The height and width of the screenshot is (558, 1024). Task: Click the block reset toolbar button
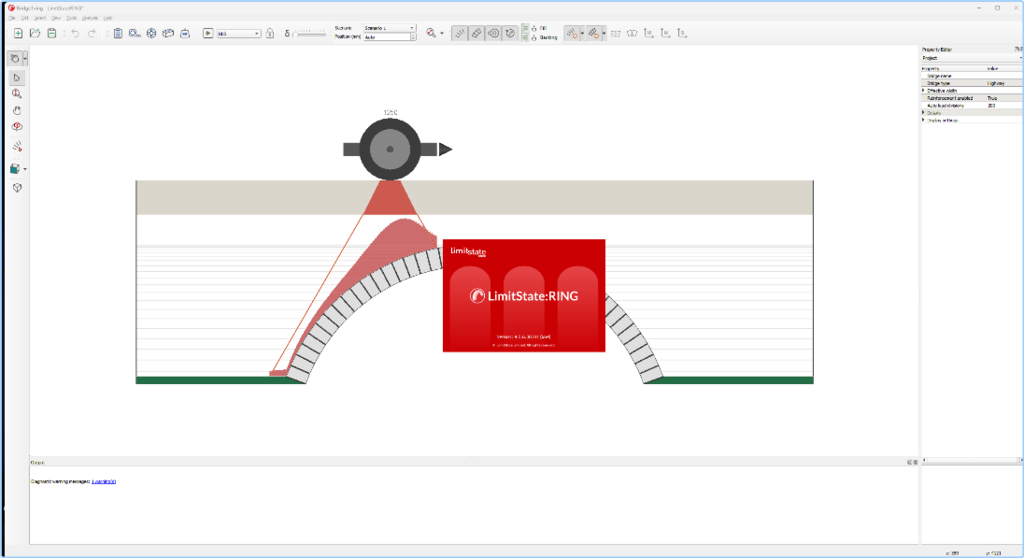[593, 33]
